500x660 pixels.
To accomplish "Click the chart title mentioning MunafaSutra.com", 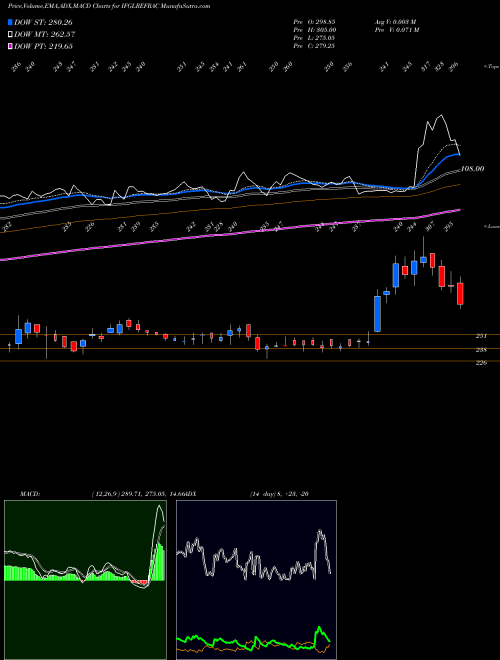I will [109, 7].
